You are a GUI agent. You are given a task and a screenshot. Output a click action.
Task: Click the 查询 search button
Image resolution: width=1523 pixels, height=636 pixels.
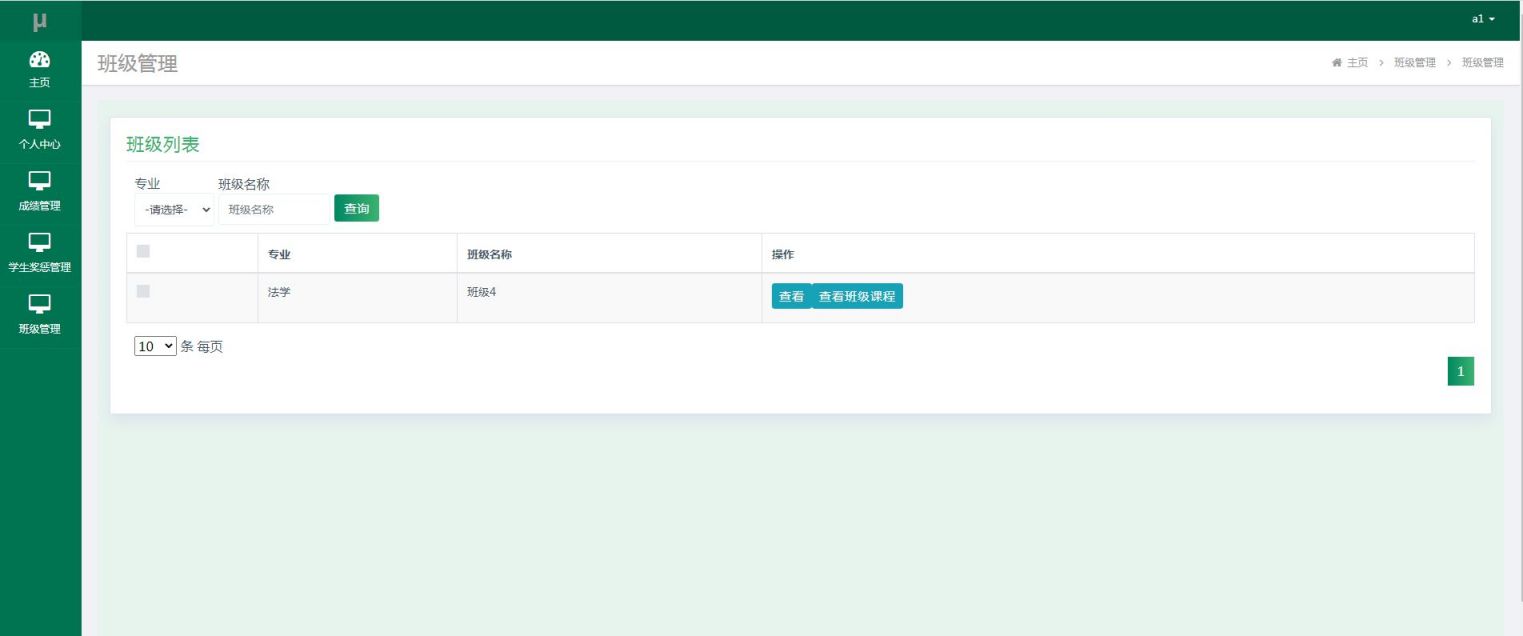point(356,208)
